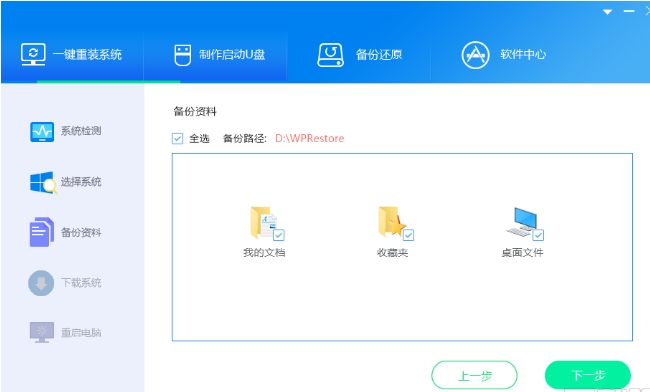Viewport: 650px width, 392px height.
Task: Click the 桌面文件 label text
Action: pyautogui.click(x=522, y=253)
